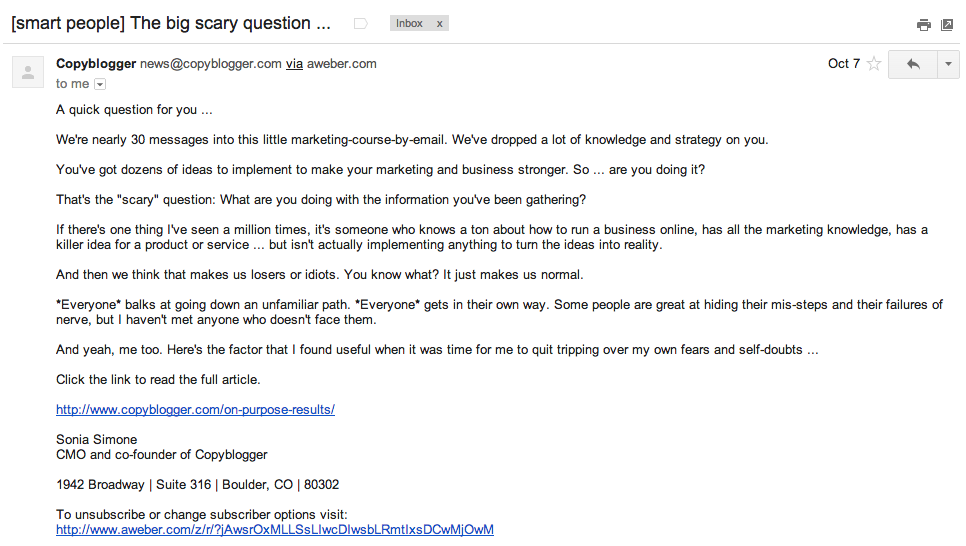Star the Oct 7 message
This screenshot has height=546, width=966.
(x=874, y=63)
